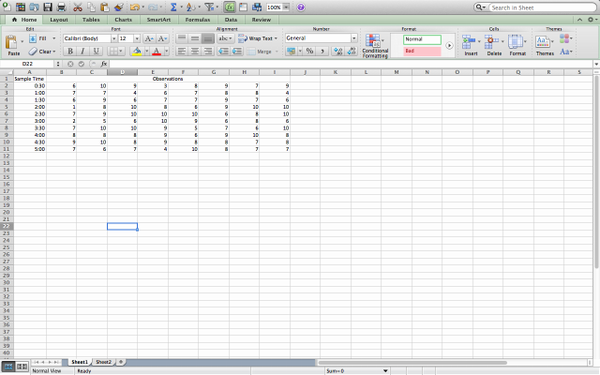Open theme colors swatch menu
This screenshot has height=375, width=600.
coord(566,39)
